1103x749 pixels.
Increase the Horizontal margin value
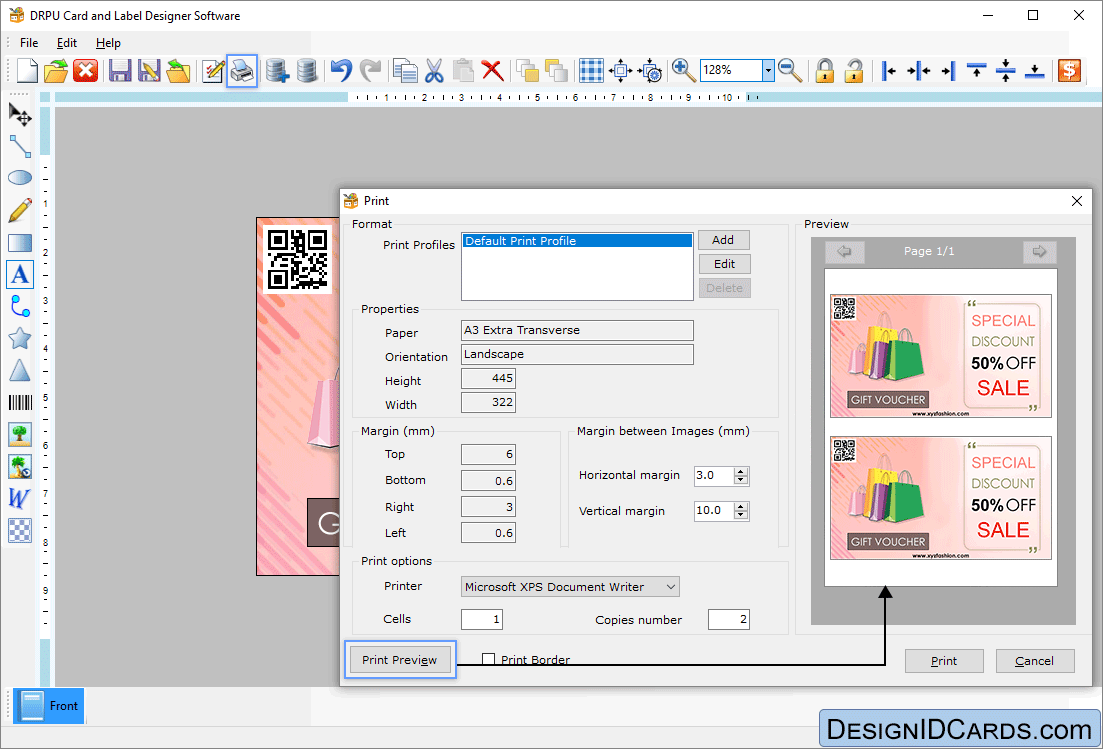741,471
